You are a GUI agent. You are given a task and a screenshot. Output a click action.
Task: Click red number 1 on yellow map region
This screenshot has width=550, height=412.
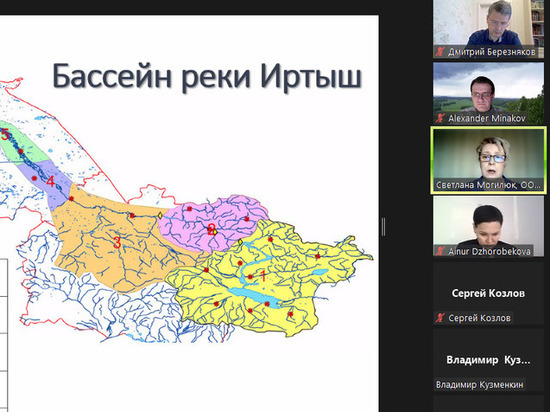tap(263, 276)
